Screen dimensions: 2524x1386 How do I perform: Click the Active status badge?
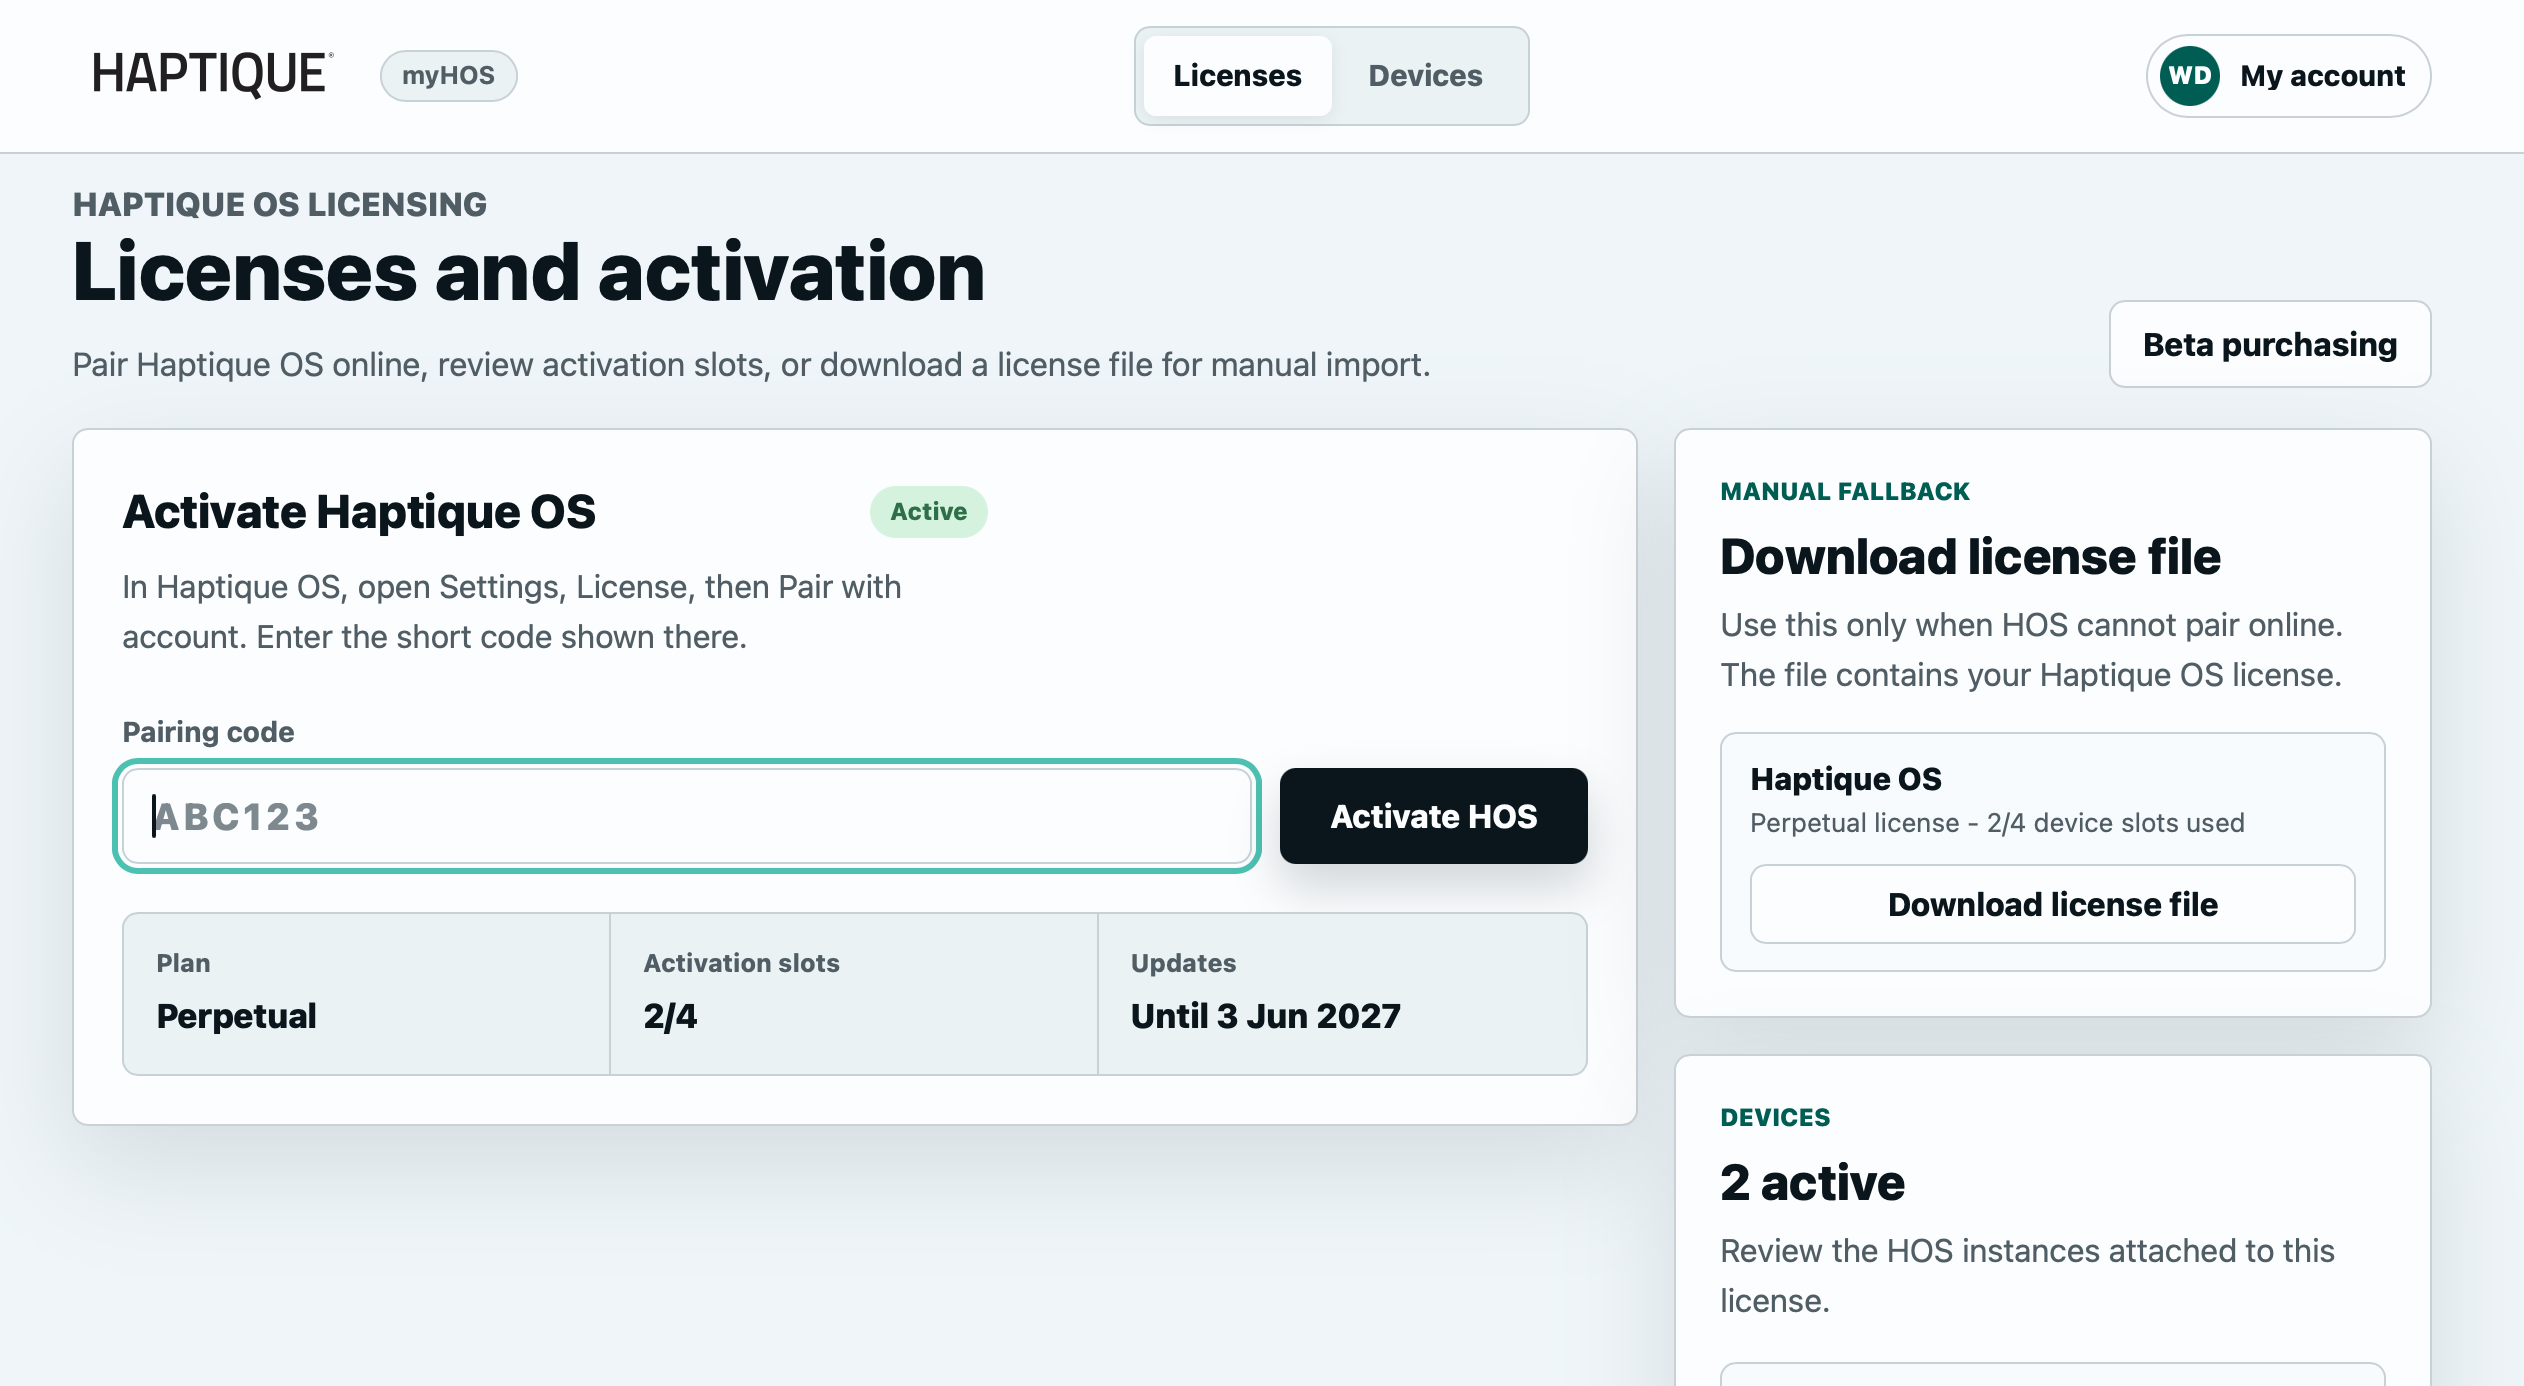click(928, 512)
